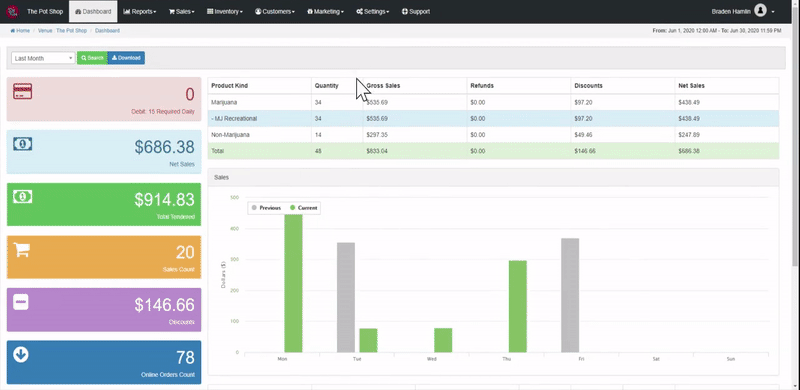
Task: Toggle the Previous series in the chart legend
Action: [x=266, y=208]
